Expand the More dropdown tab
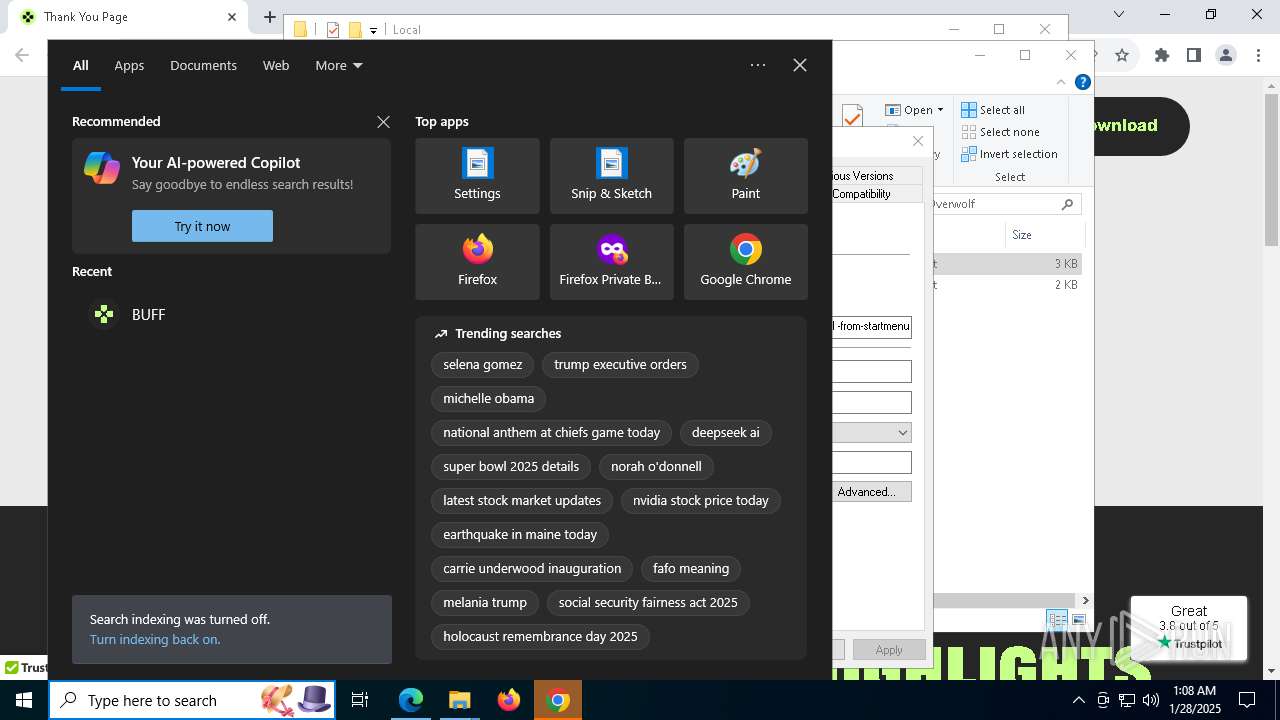This screenshot has width=1280, height=720. point(339,65)
